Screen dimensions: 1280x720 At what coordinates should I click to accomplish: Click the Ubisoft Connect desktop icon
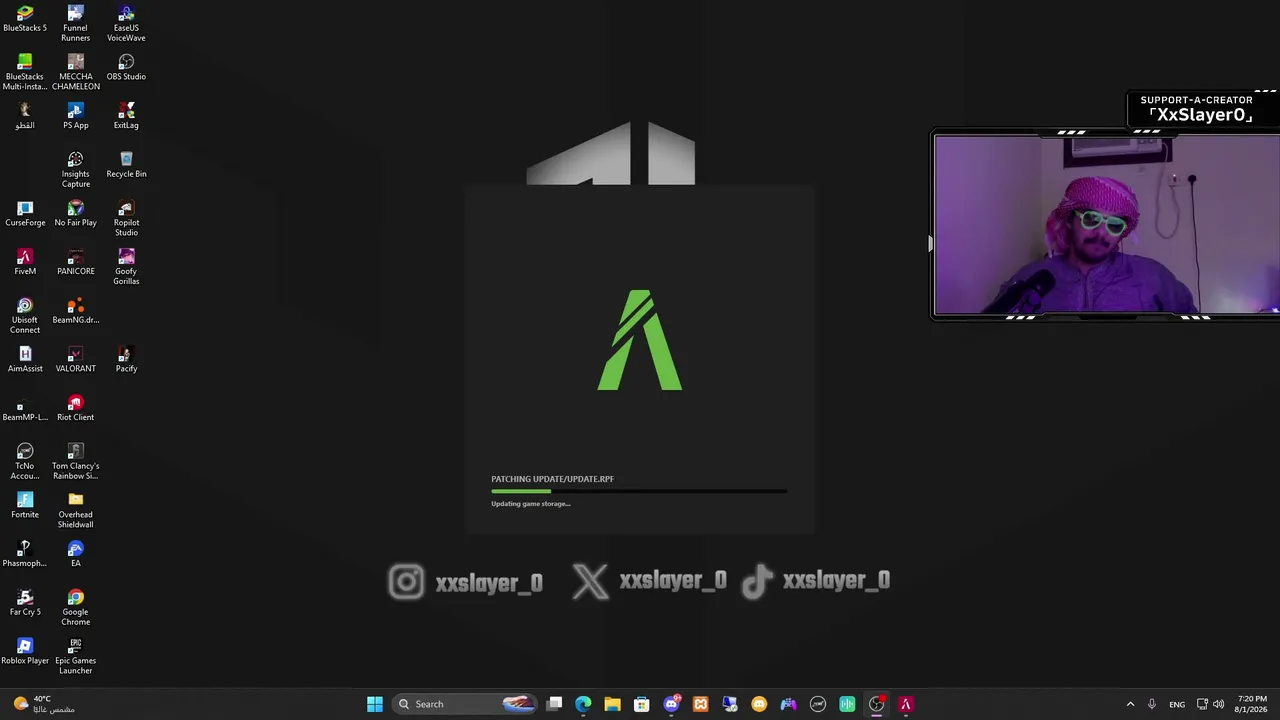[25, 316]
